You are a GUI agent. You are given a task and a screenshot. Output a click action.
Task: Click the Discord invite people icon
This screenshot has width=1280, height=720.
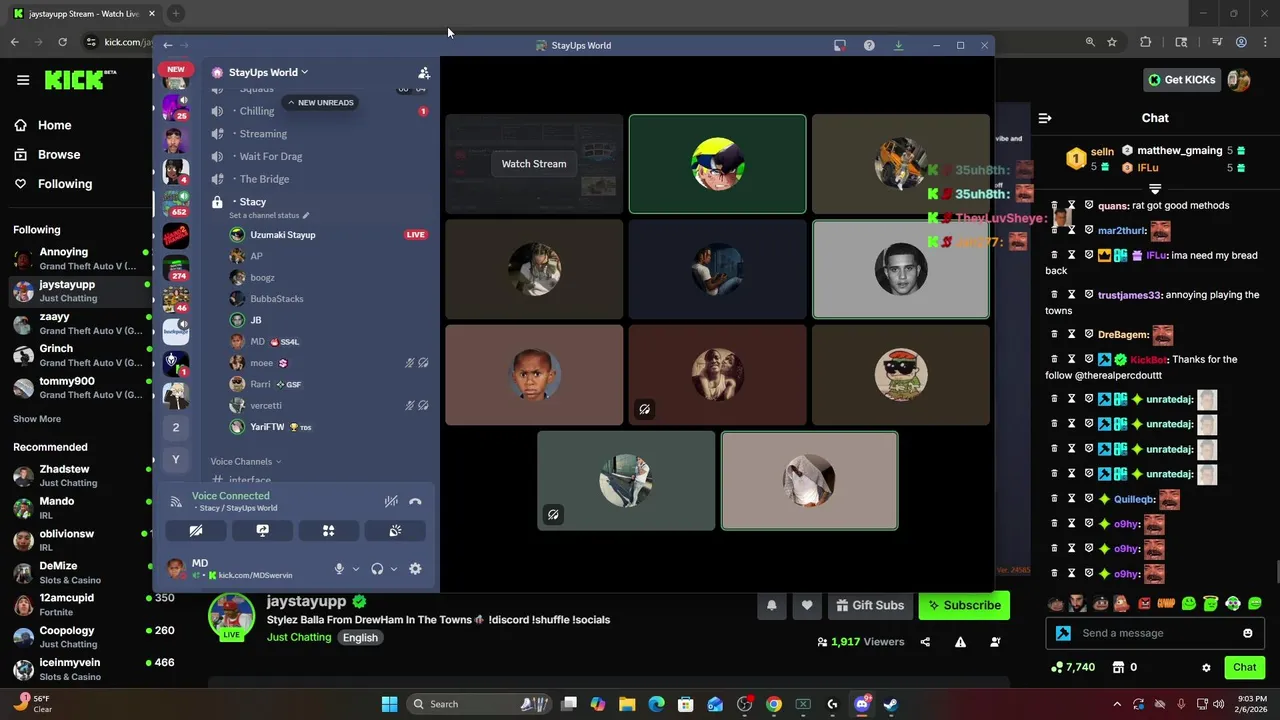click(x=424, y=73)
